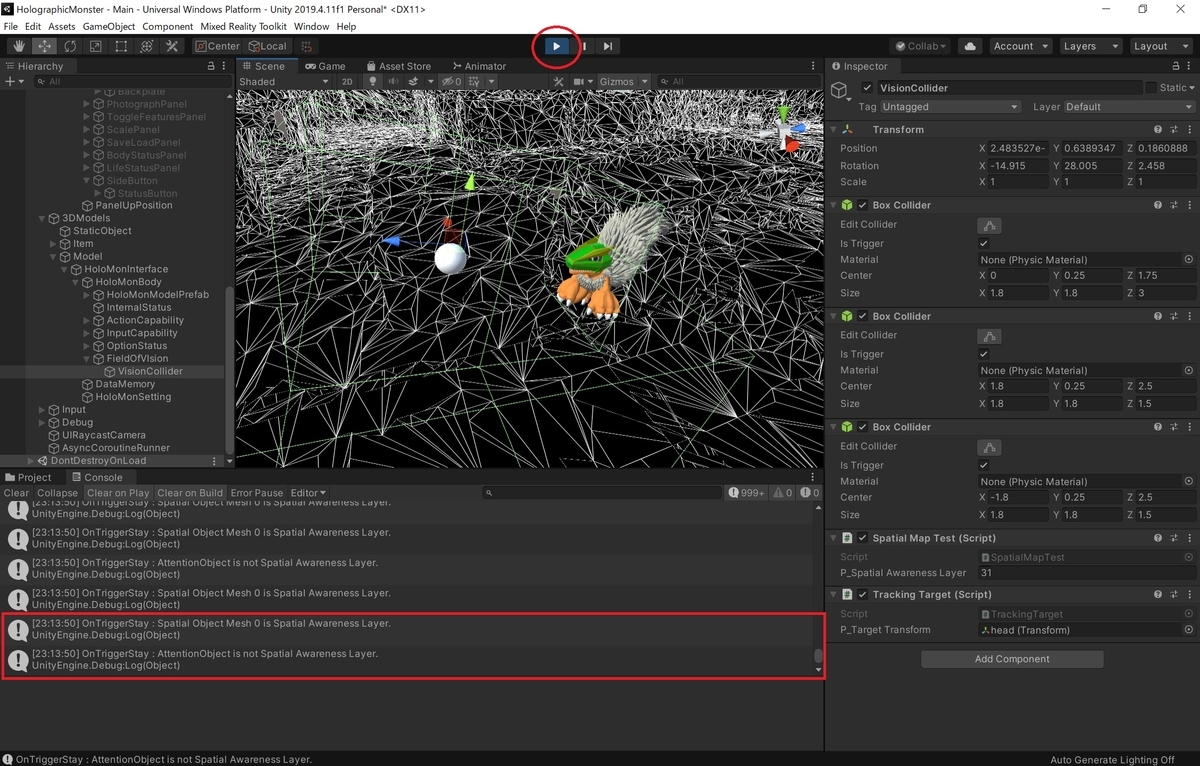Switch to the Game tab

coord(325,66)
